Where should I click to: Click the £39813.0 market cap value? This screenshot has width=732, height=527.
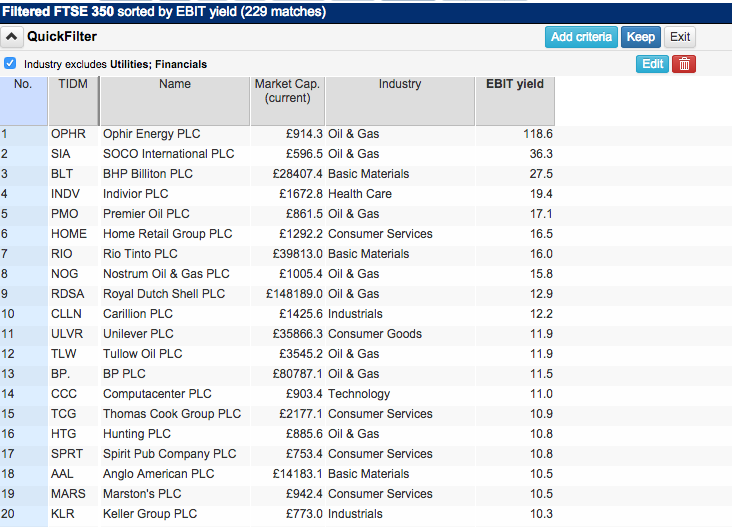(298, 254)
